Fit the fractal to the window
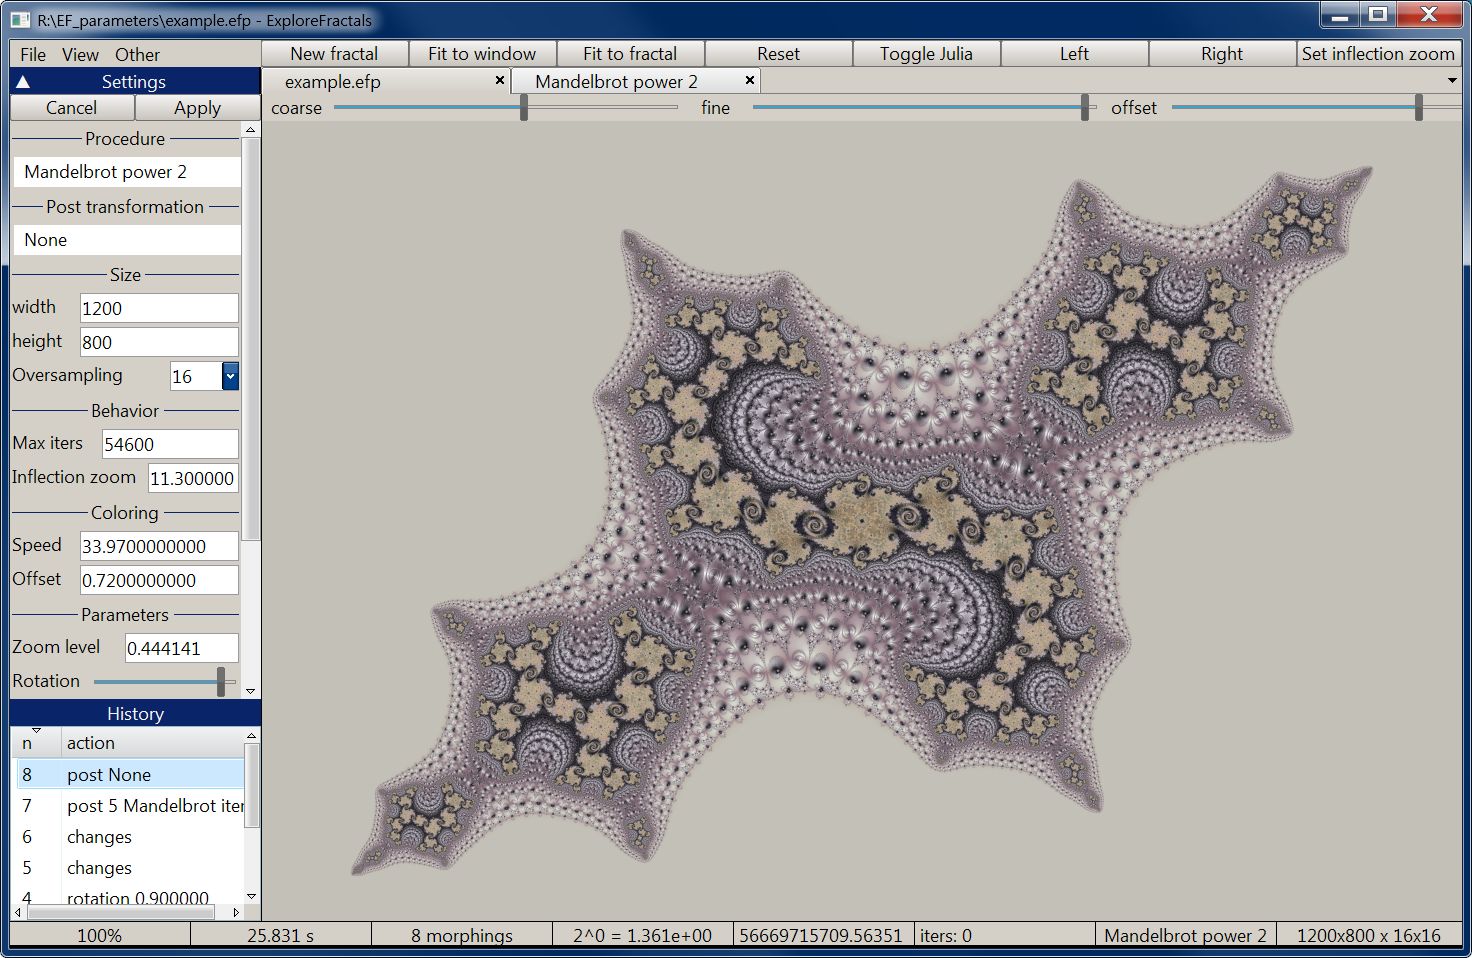Screen dimensions: 1472x958 (x=483, y=53)
